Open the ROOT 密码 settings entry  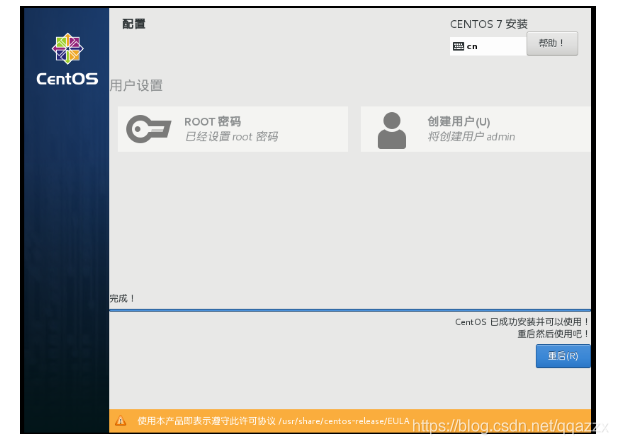233,129
